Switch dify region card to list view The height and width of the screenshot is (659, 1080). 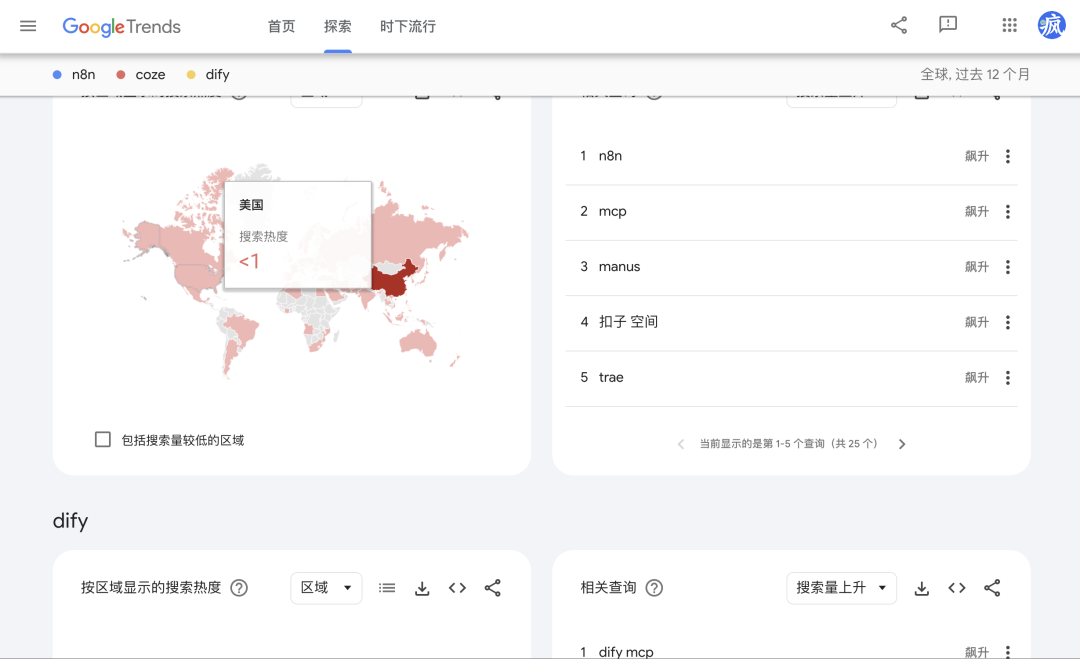[387, 588]
